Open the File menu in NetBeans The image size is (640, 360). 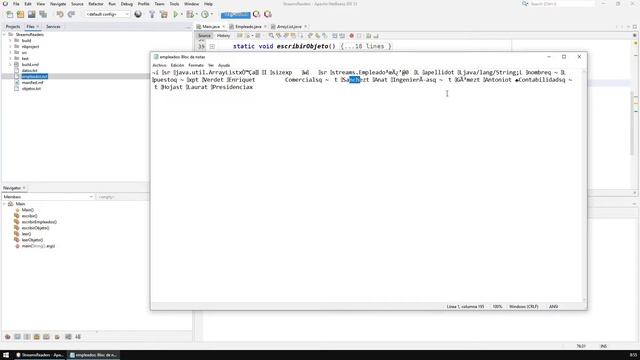coord(16,4)
